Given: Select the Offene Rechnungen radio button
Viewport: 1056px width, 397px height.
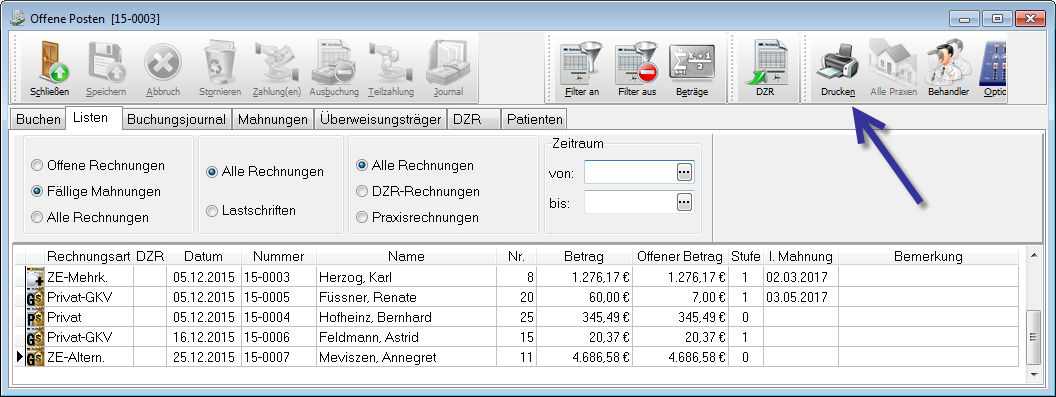Looking at the screenshot, I should click(37, 165).
